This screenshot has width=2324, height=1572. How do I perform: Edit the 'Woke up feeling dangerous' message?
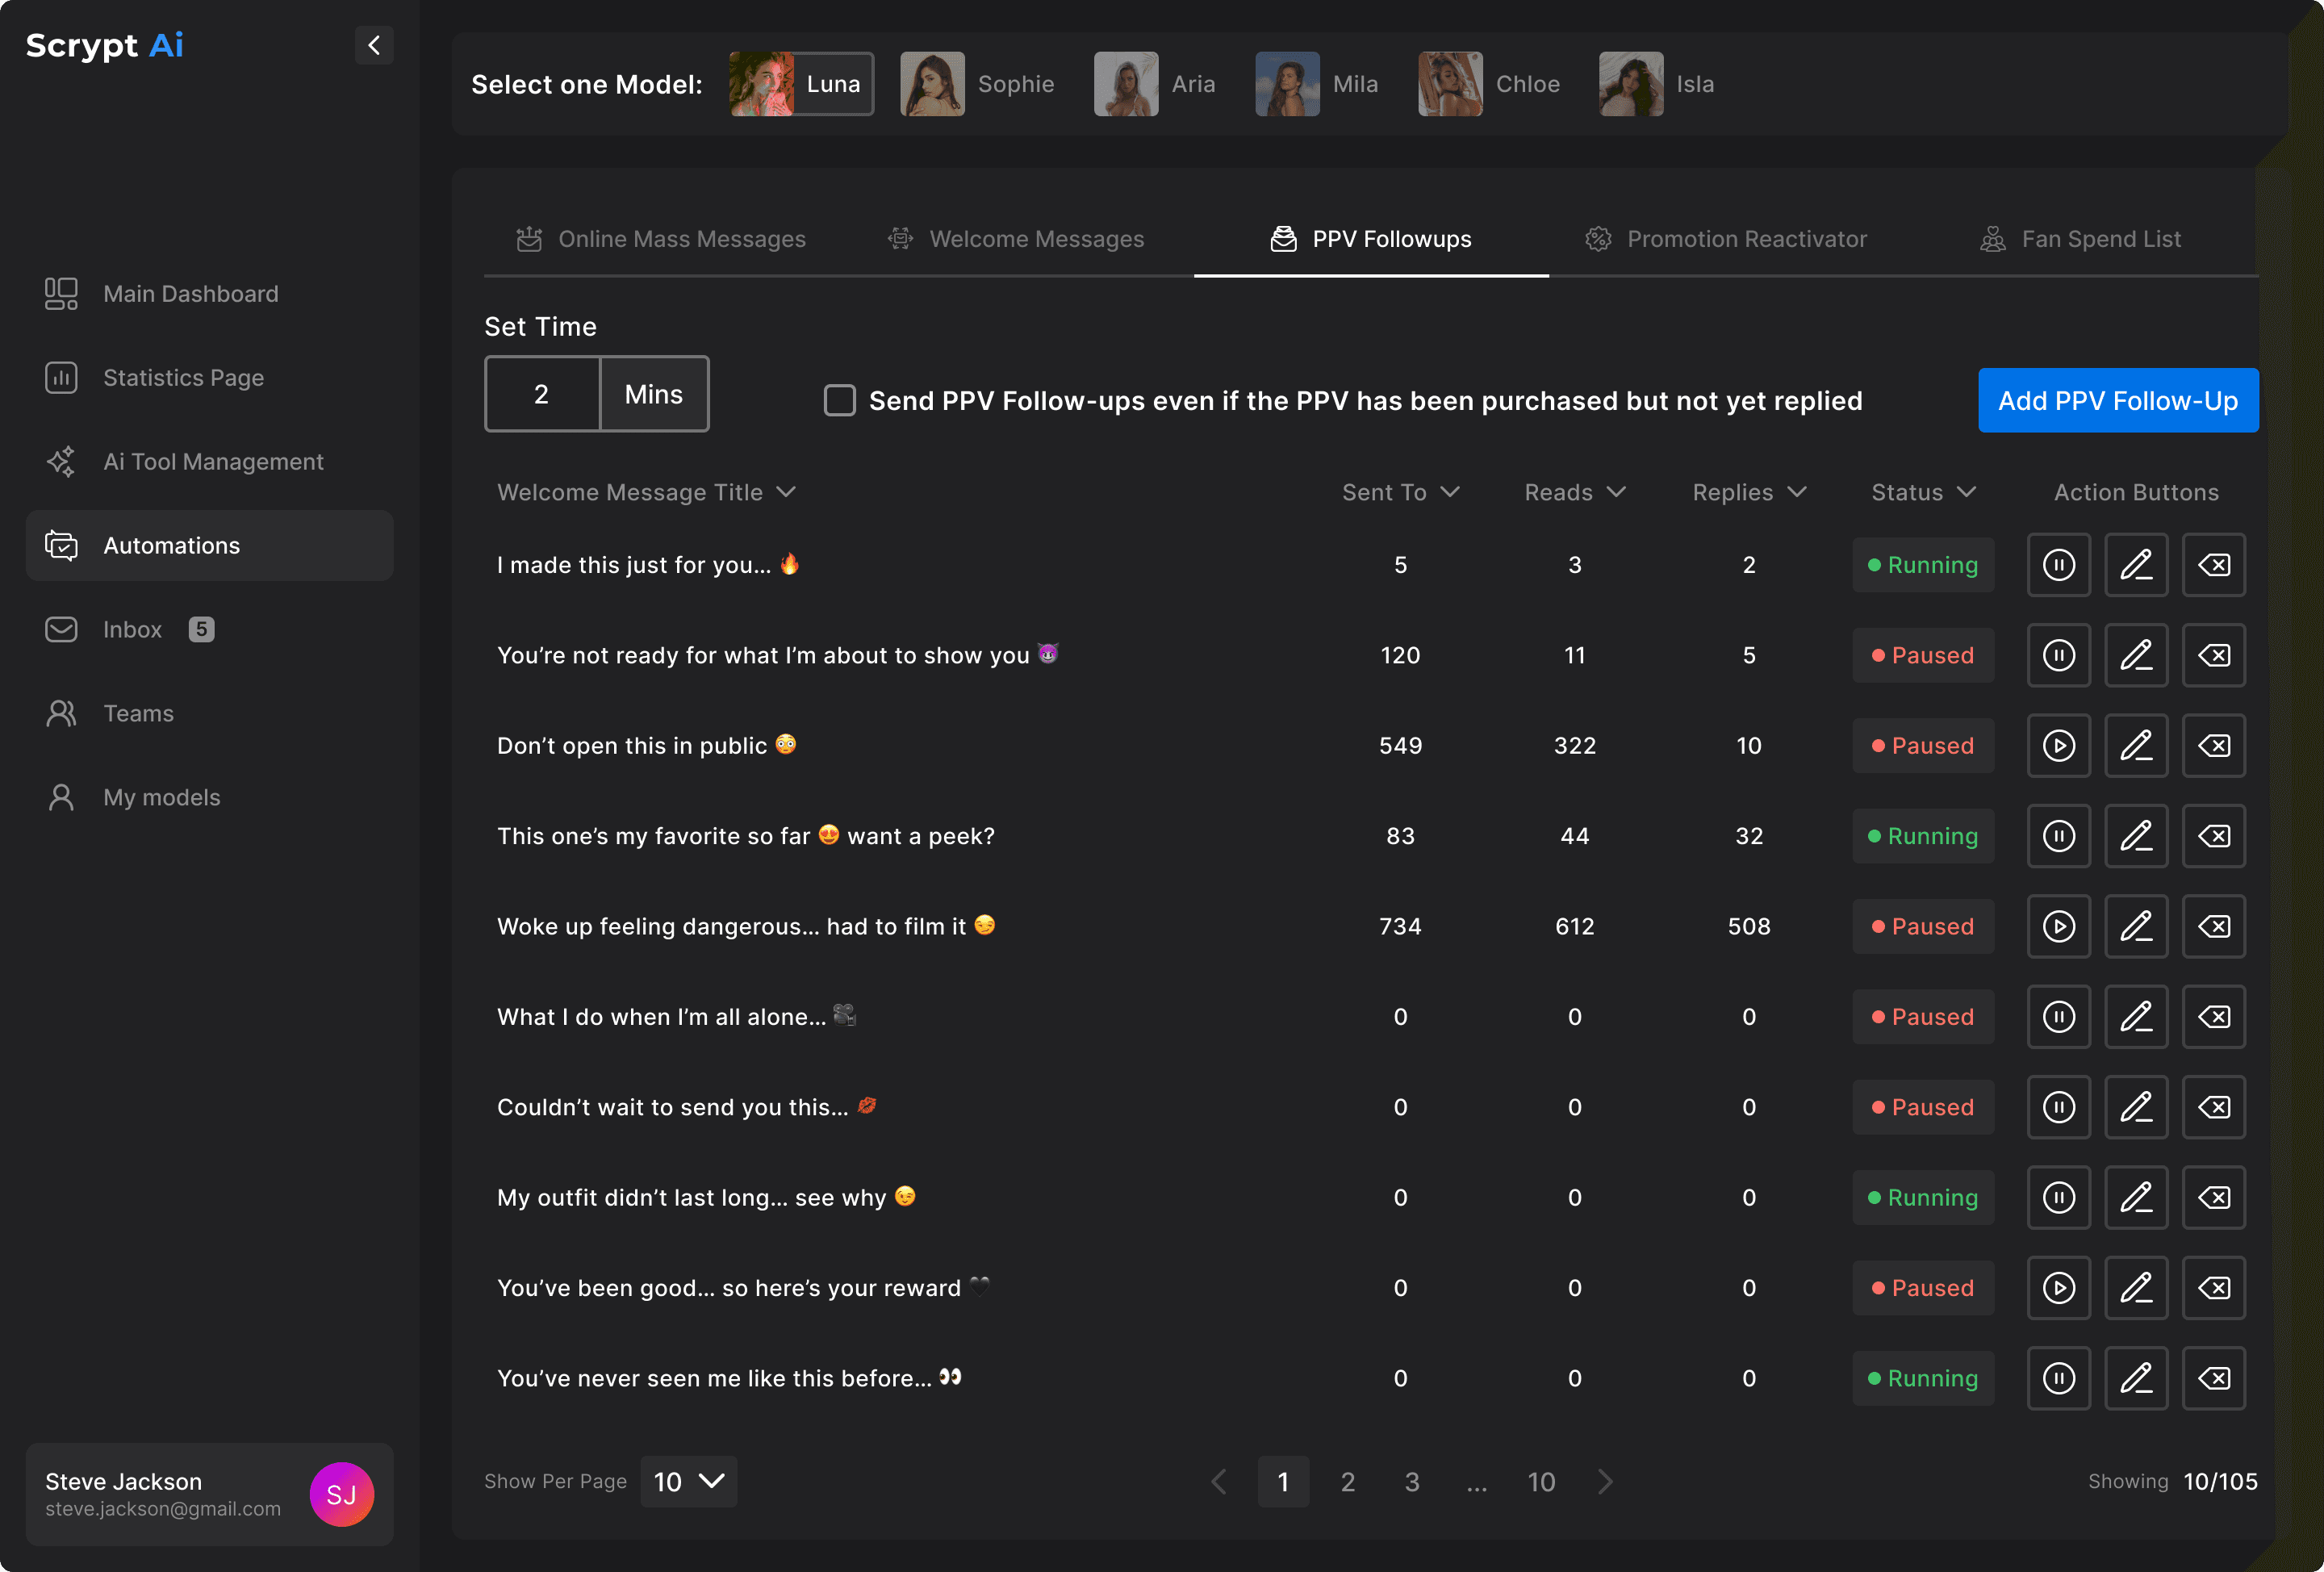pyautogui.click(x=2135, y=927)
